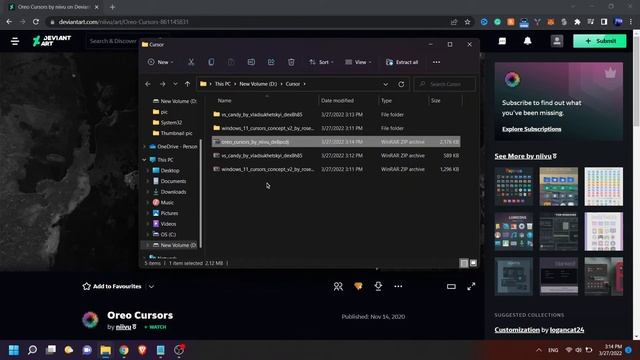Select windows_11_cursors_concept zip archive

pos(336,169)
